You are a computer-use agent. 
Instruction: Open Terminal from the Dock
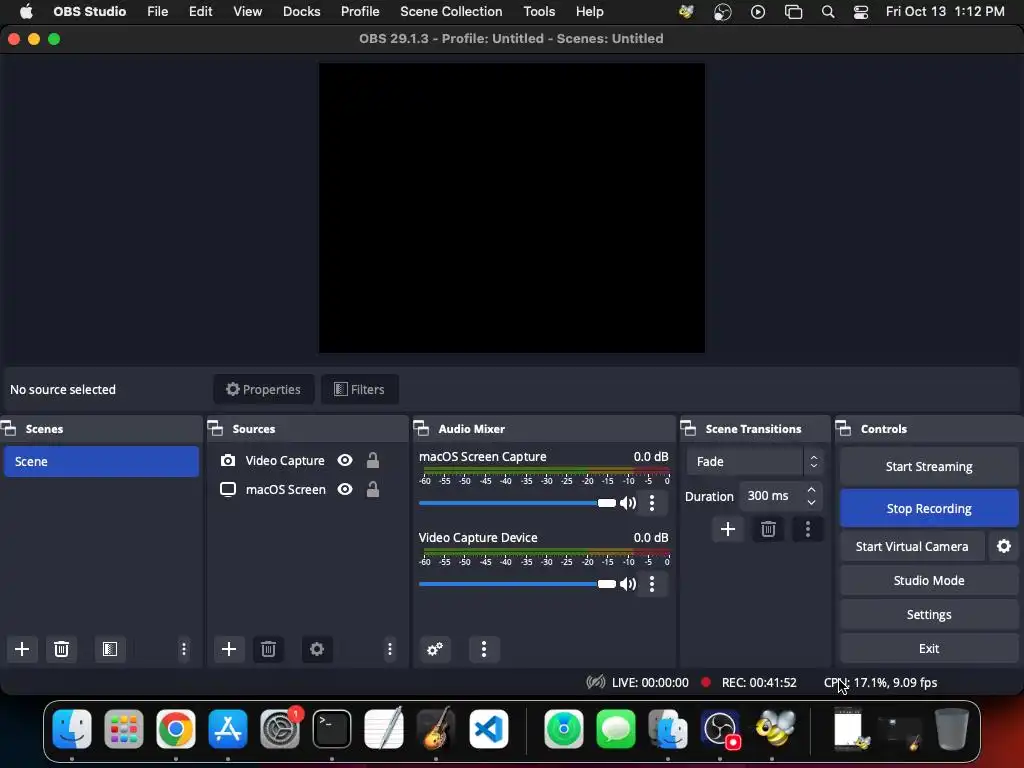coord(332,728)
